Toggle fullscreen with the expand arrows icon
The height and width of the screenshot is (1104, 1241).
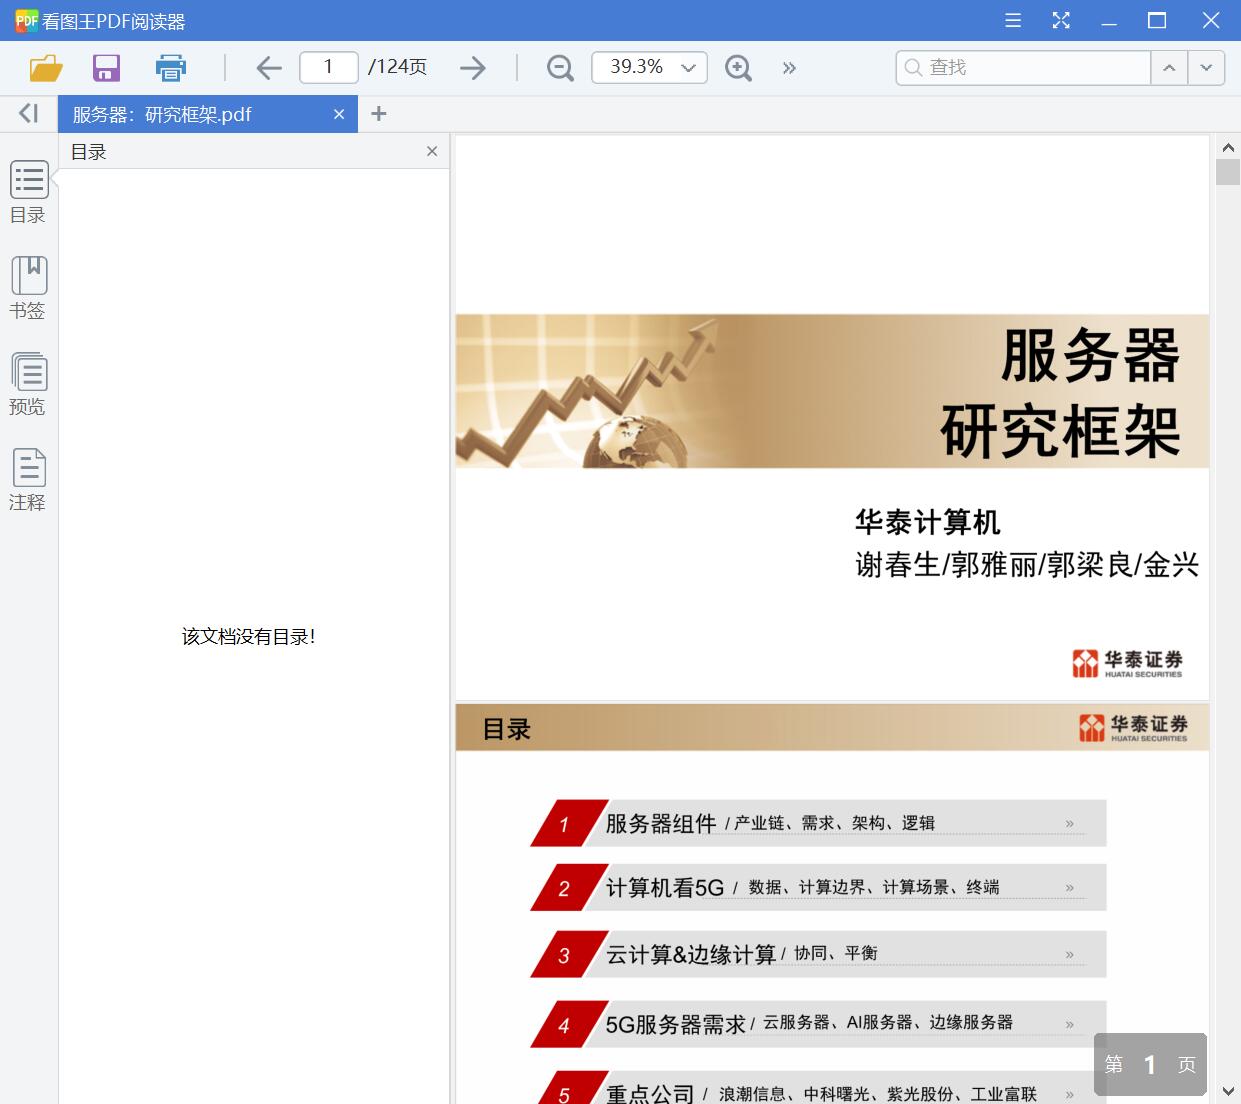1061,20
